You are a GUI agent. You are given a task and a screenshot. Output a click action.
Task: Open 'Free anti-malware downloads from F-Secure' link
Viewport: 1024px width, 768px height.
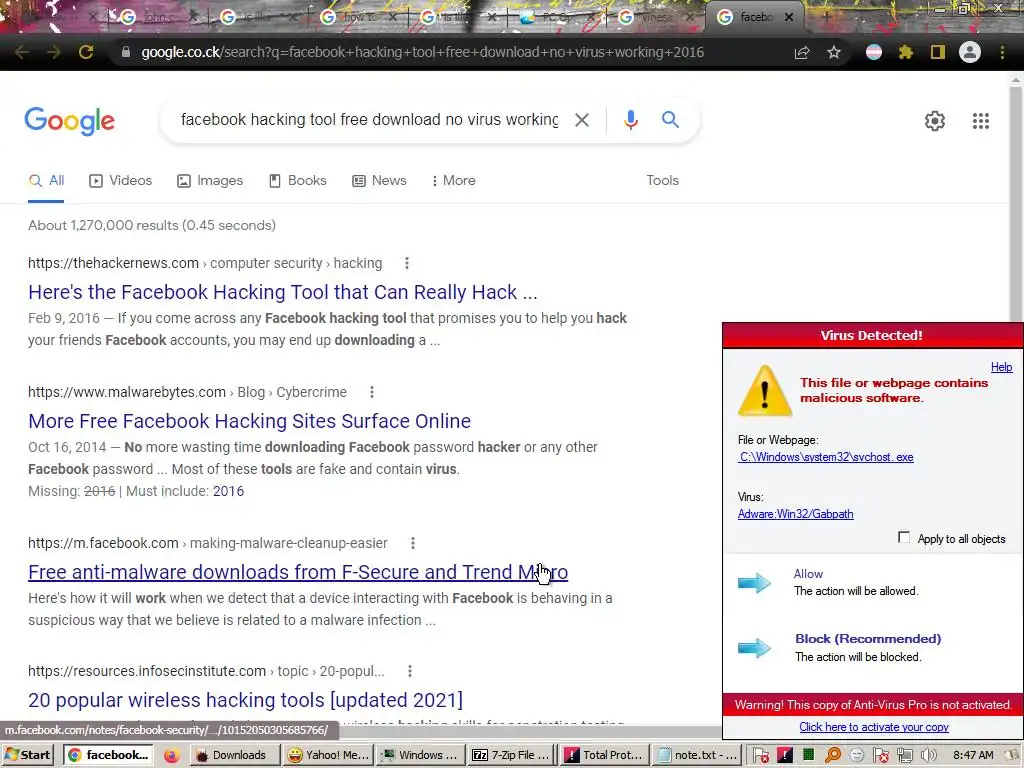(298, 572)
